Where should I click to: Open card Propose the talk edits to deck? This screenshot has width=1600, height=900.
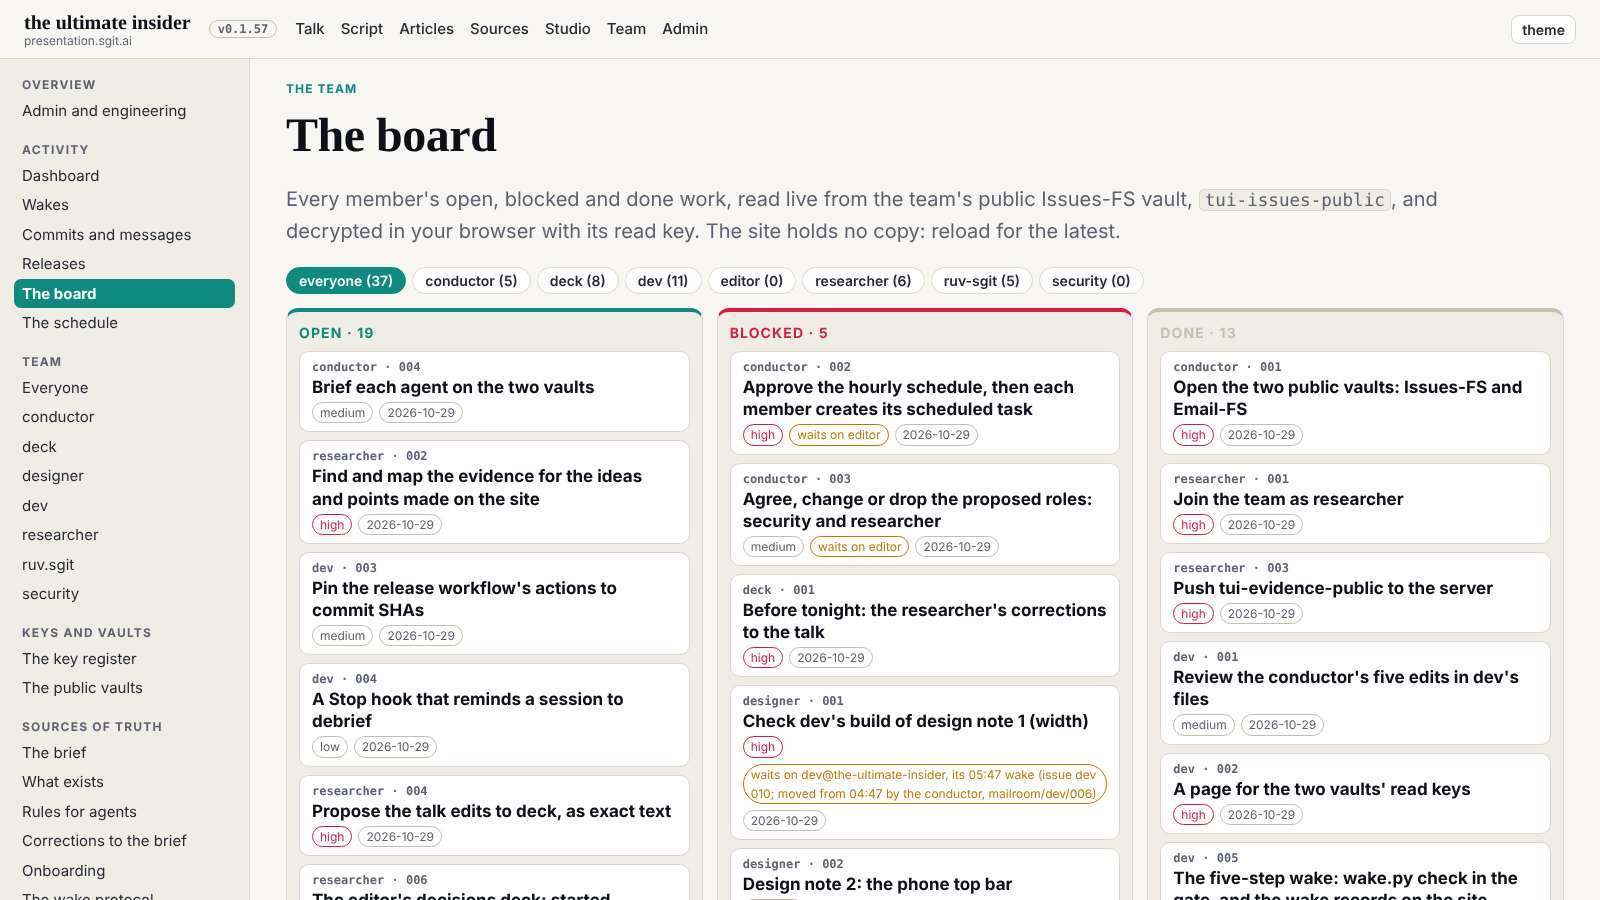click(494, 815)
